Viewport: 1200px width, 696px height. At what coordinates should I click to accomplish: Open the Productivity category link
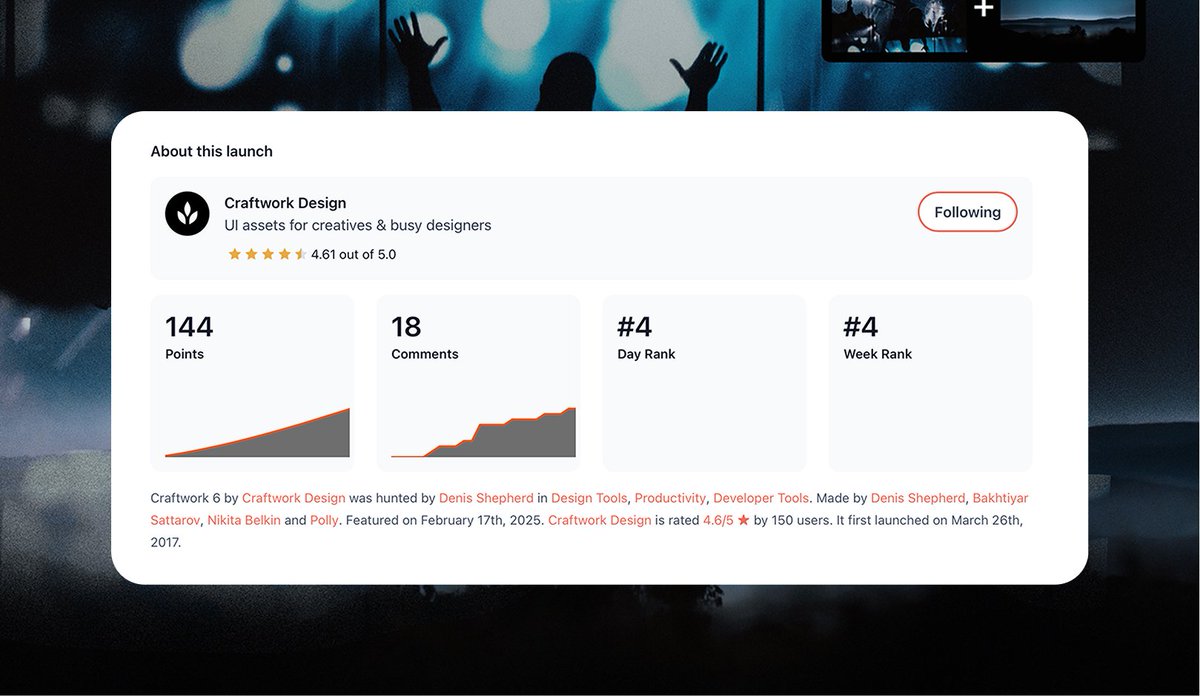point(670,498)
